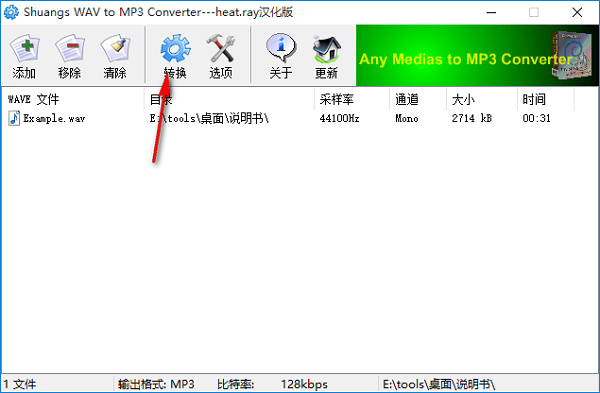Close the converter window

click(x=577, y=12)
